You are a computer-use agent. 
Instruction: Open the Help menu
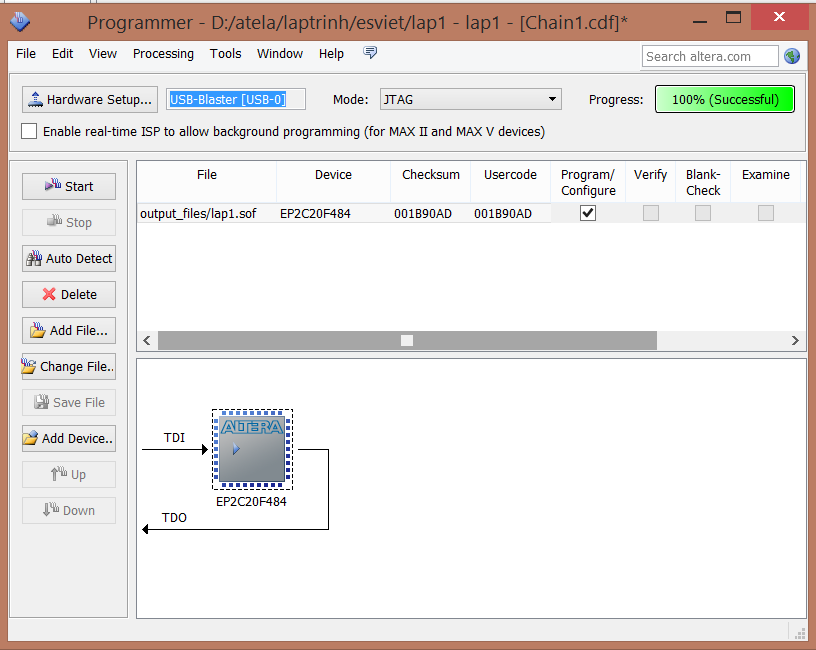point(332,54)
